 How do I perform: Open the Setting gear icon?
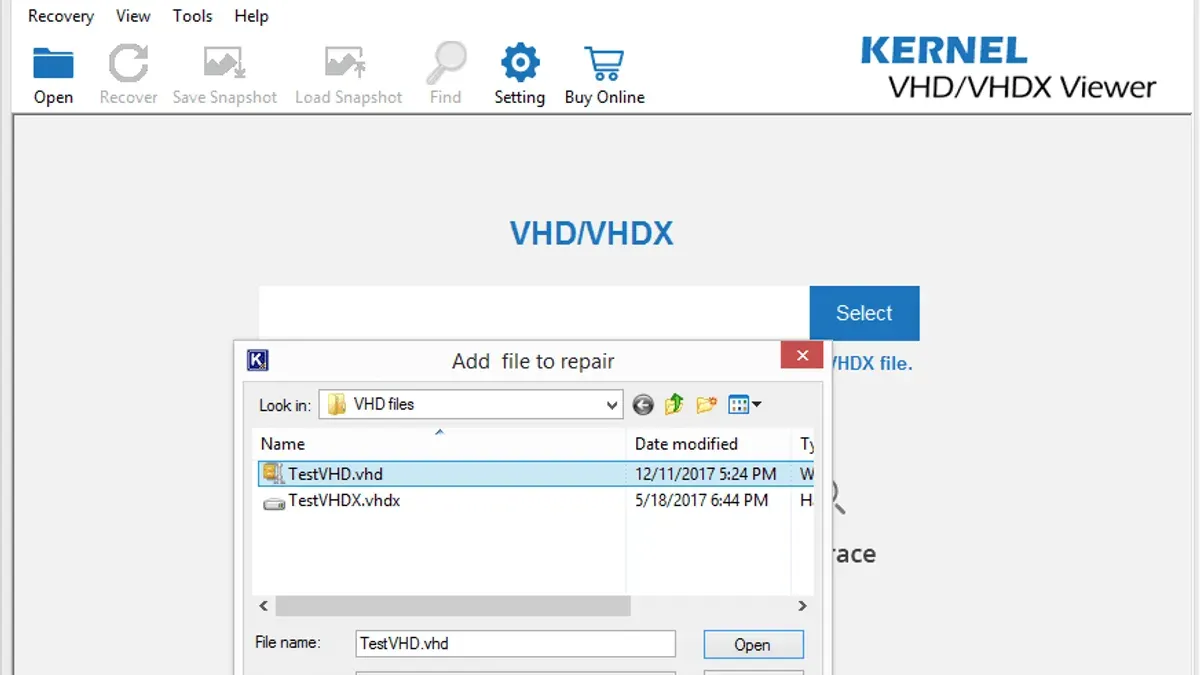(x=519, y=63)
